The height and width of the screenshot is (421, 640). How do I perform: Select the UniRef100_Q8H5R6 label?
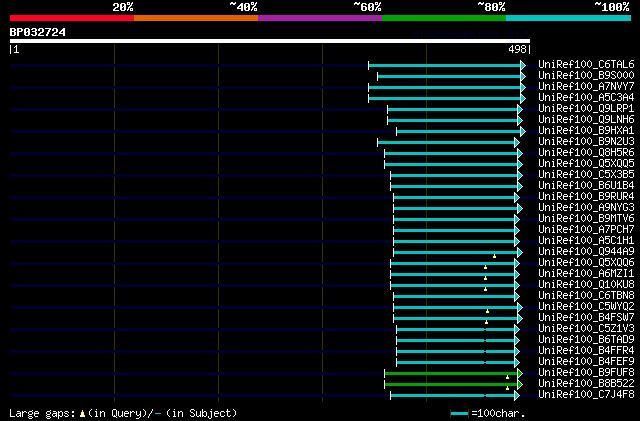[586, 153]
